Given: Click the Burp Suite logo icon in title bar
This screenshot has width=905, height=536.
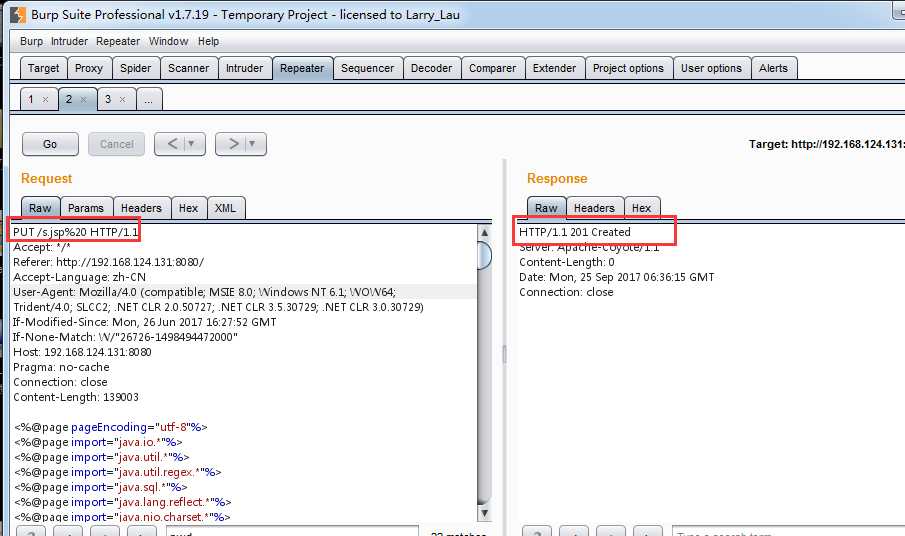Looking at the screenshot, I should click(x=17, y=14).
